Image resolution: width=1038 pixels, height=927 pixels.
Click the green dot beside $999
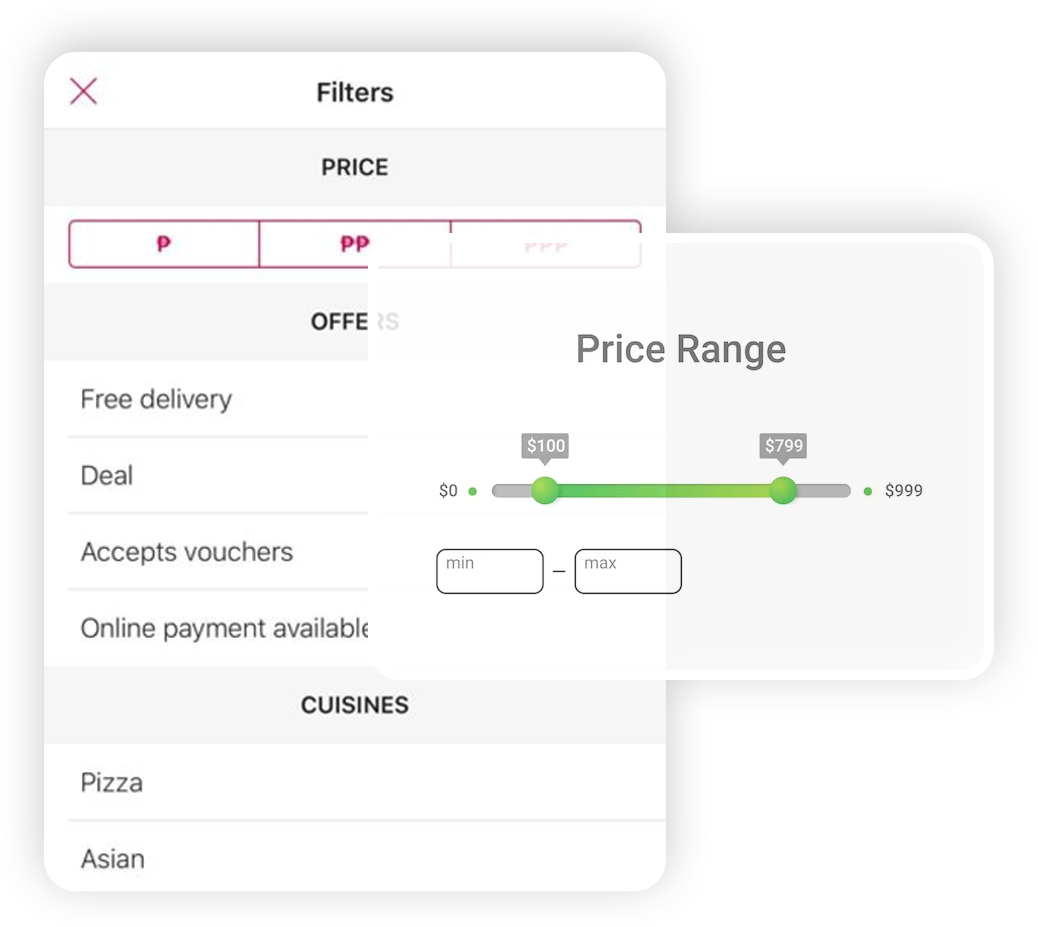(868, 491)
